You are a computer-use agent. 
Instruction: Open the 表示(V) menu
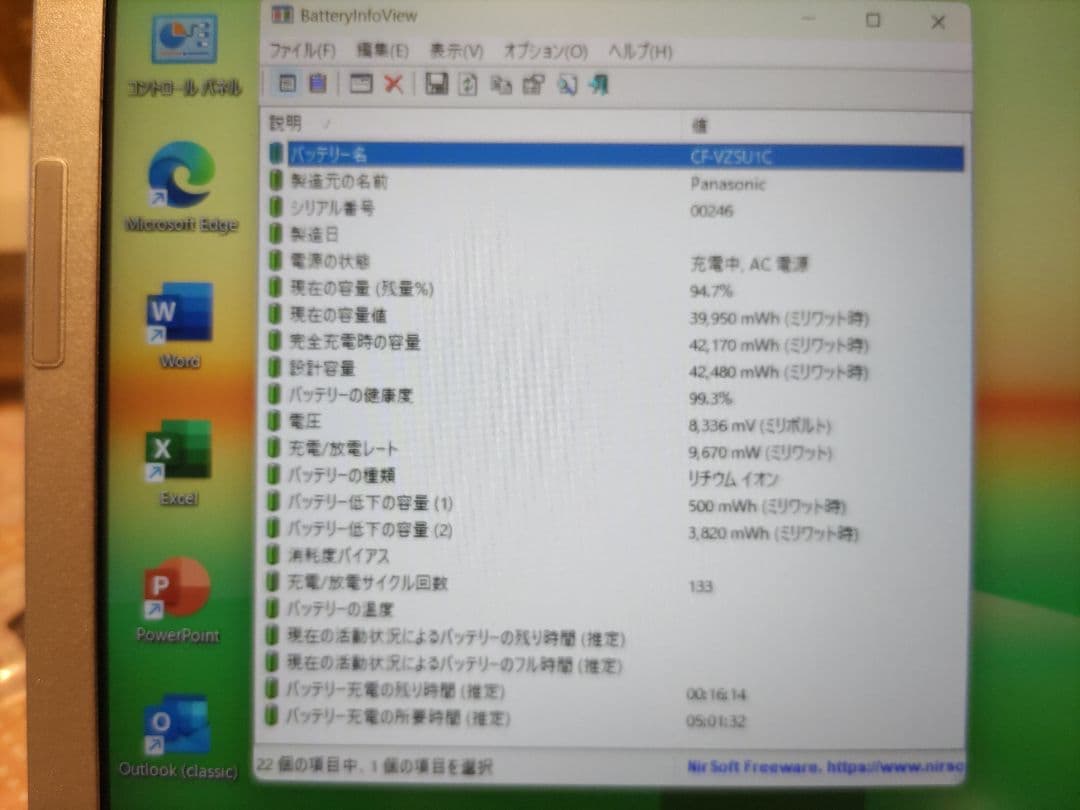coord(456,50)
